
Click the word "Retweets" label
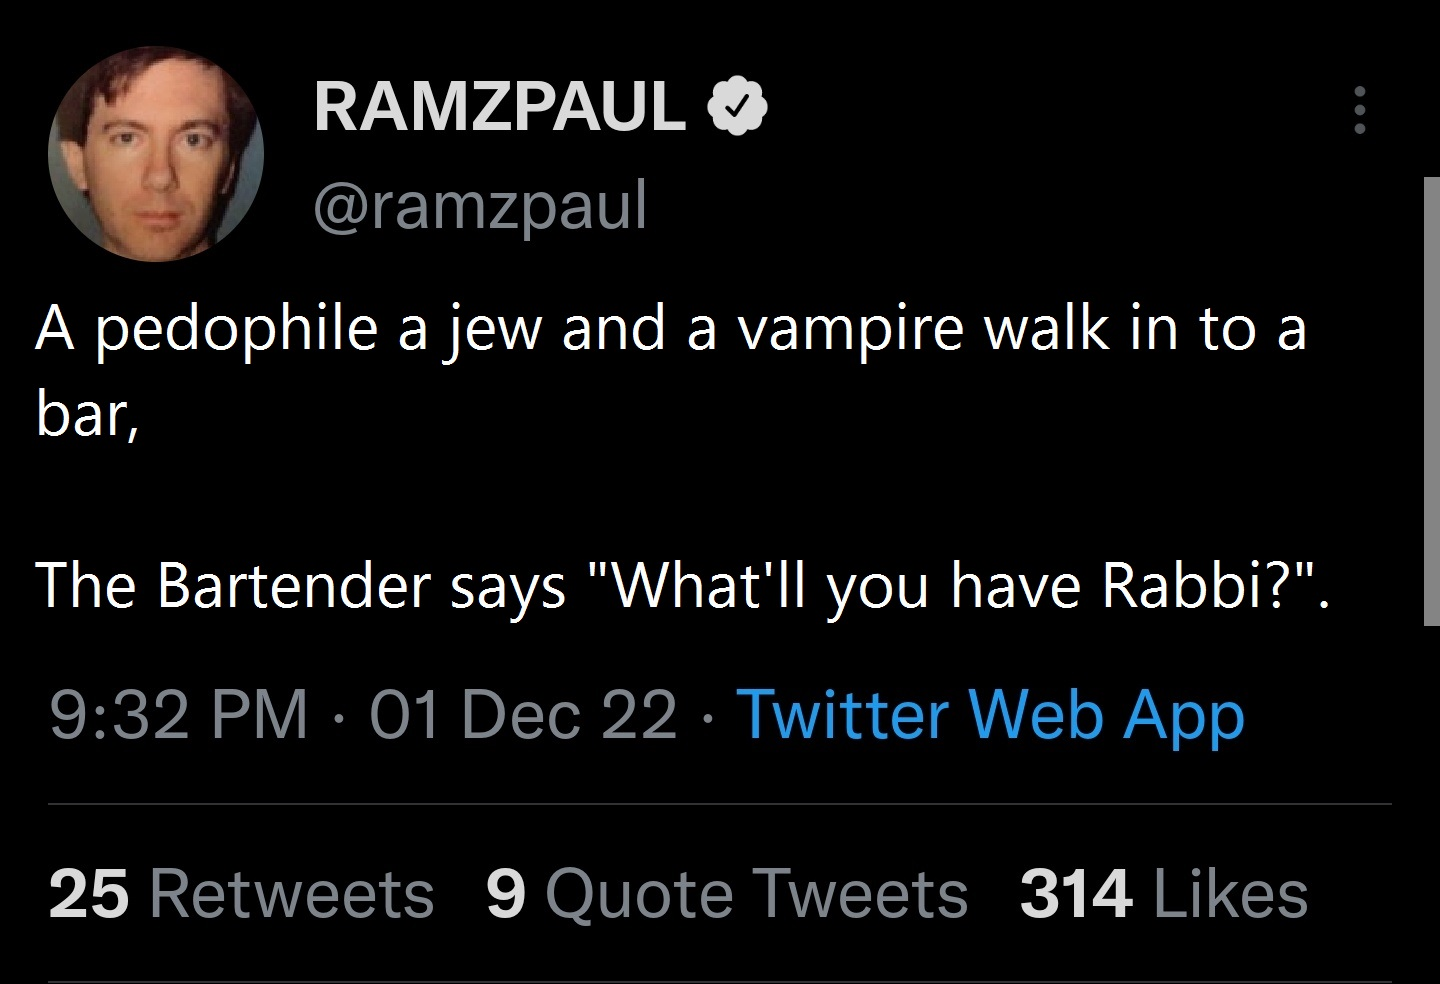pos(291,893)
